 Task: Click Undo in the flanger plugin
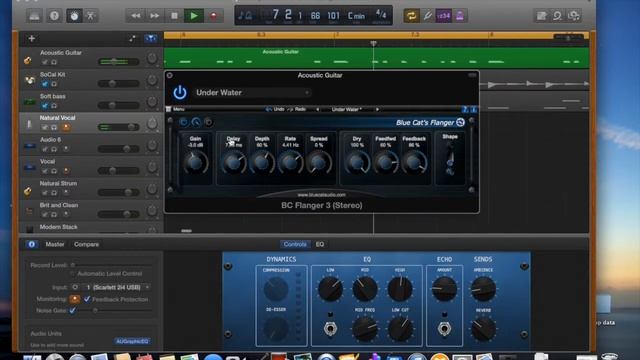click(275, 109)
